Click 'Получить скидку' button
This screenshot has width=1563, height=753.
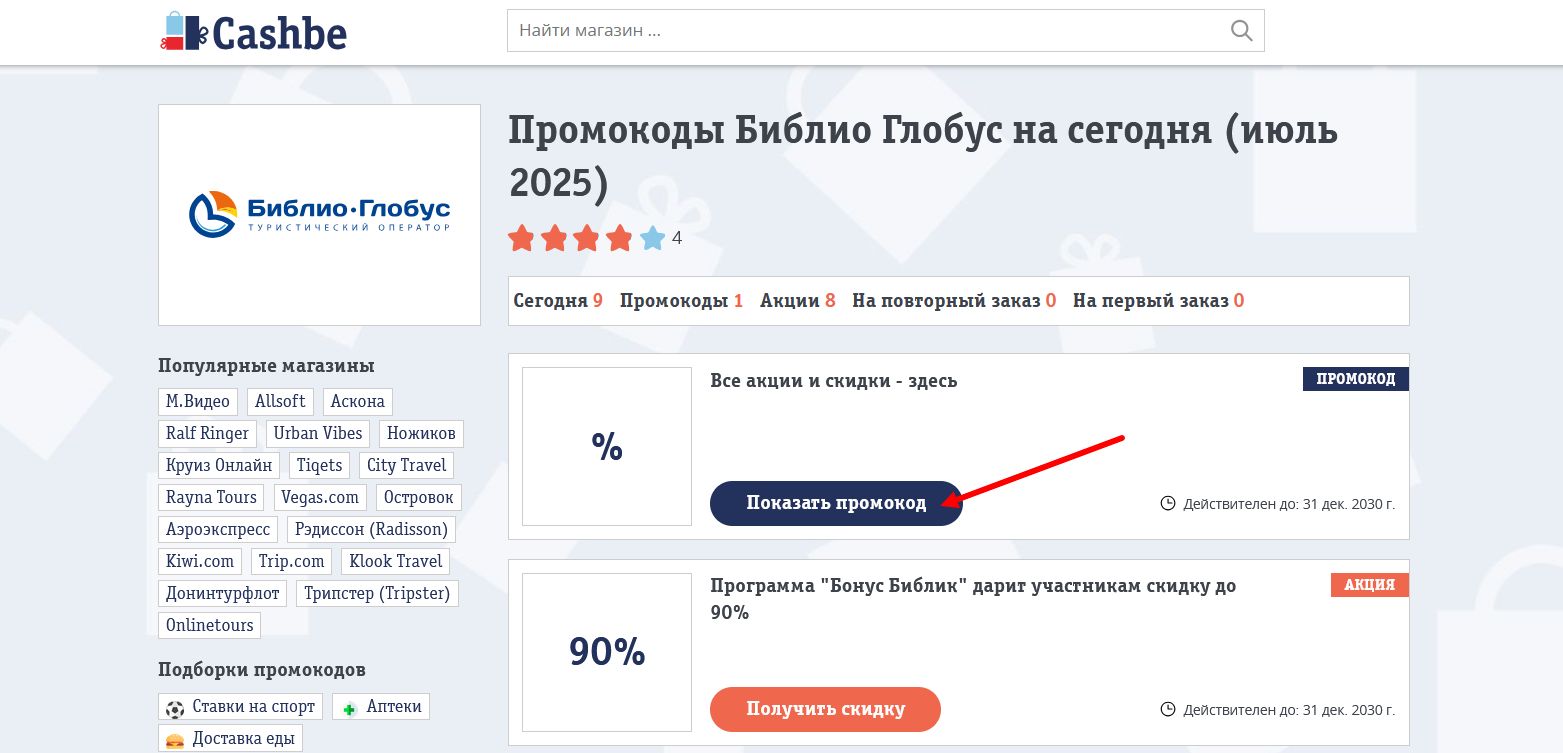point(825,709)
